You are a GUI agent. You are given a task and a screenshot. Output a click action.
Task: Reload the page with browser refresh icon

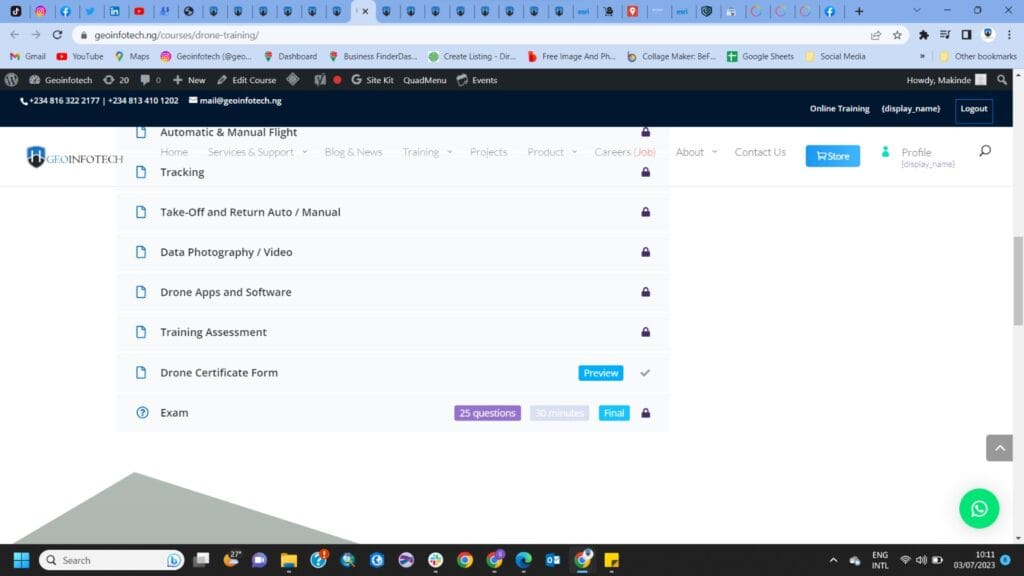[57, 35]
